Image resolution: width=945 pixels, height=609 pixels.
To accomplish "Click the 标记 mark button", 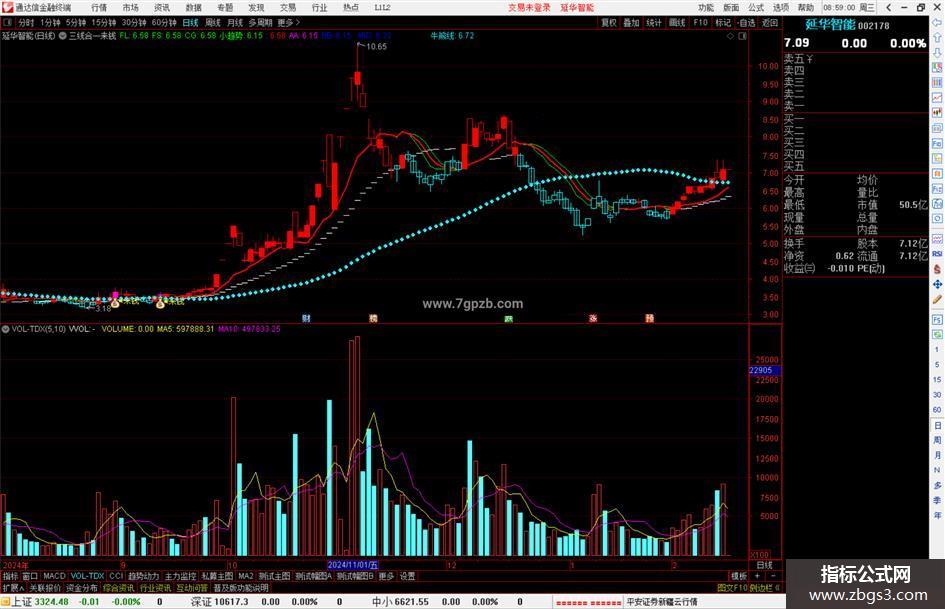I will point(723,22).
